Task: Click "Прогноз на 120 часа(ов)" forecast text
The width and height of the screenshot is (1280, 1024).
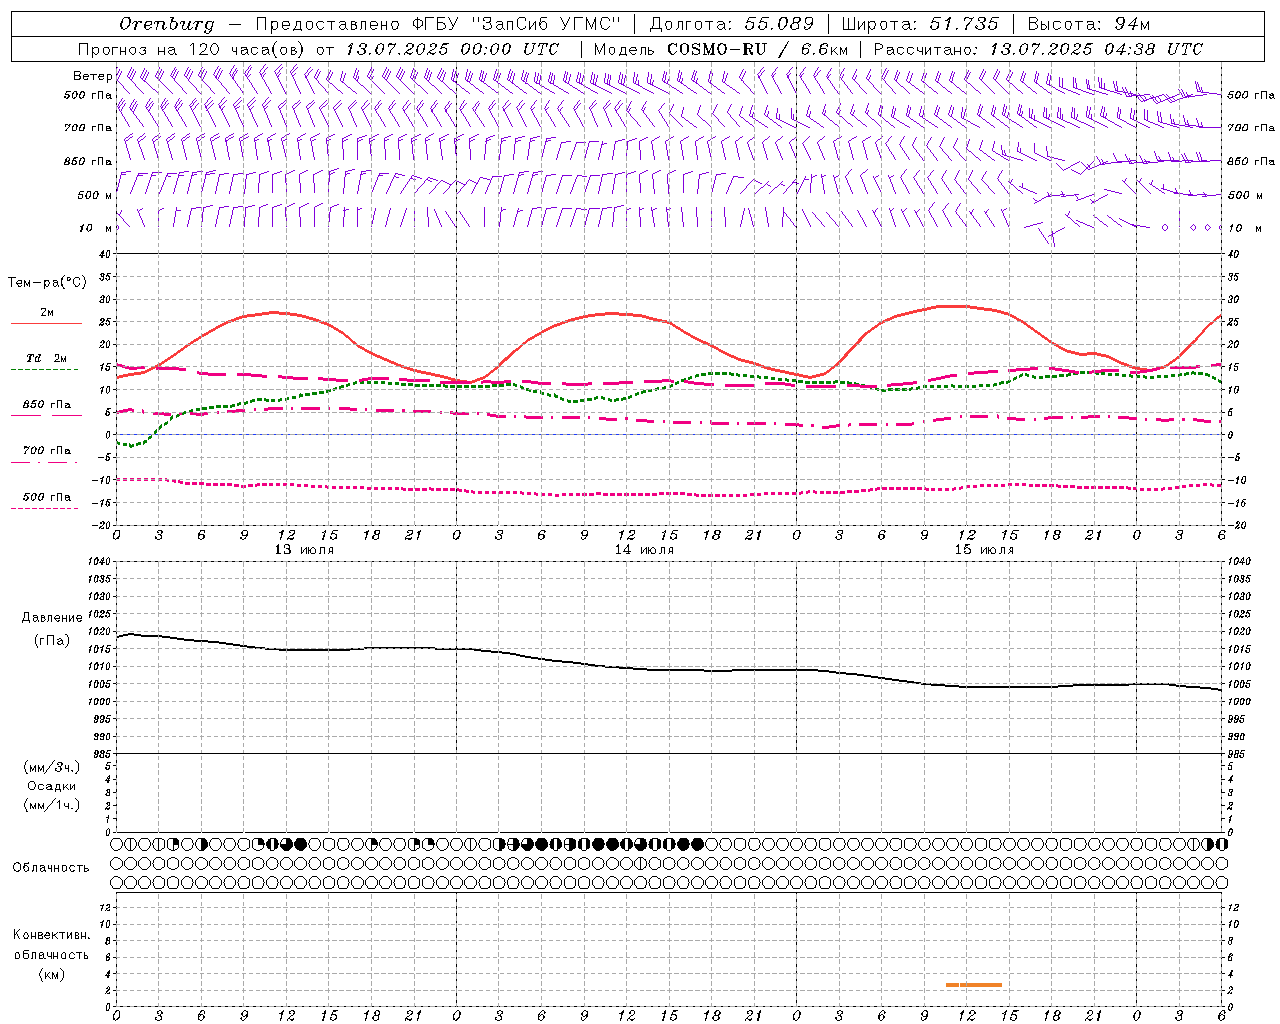Action: 192,49
